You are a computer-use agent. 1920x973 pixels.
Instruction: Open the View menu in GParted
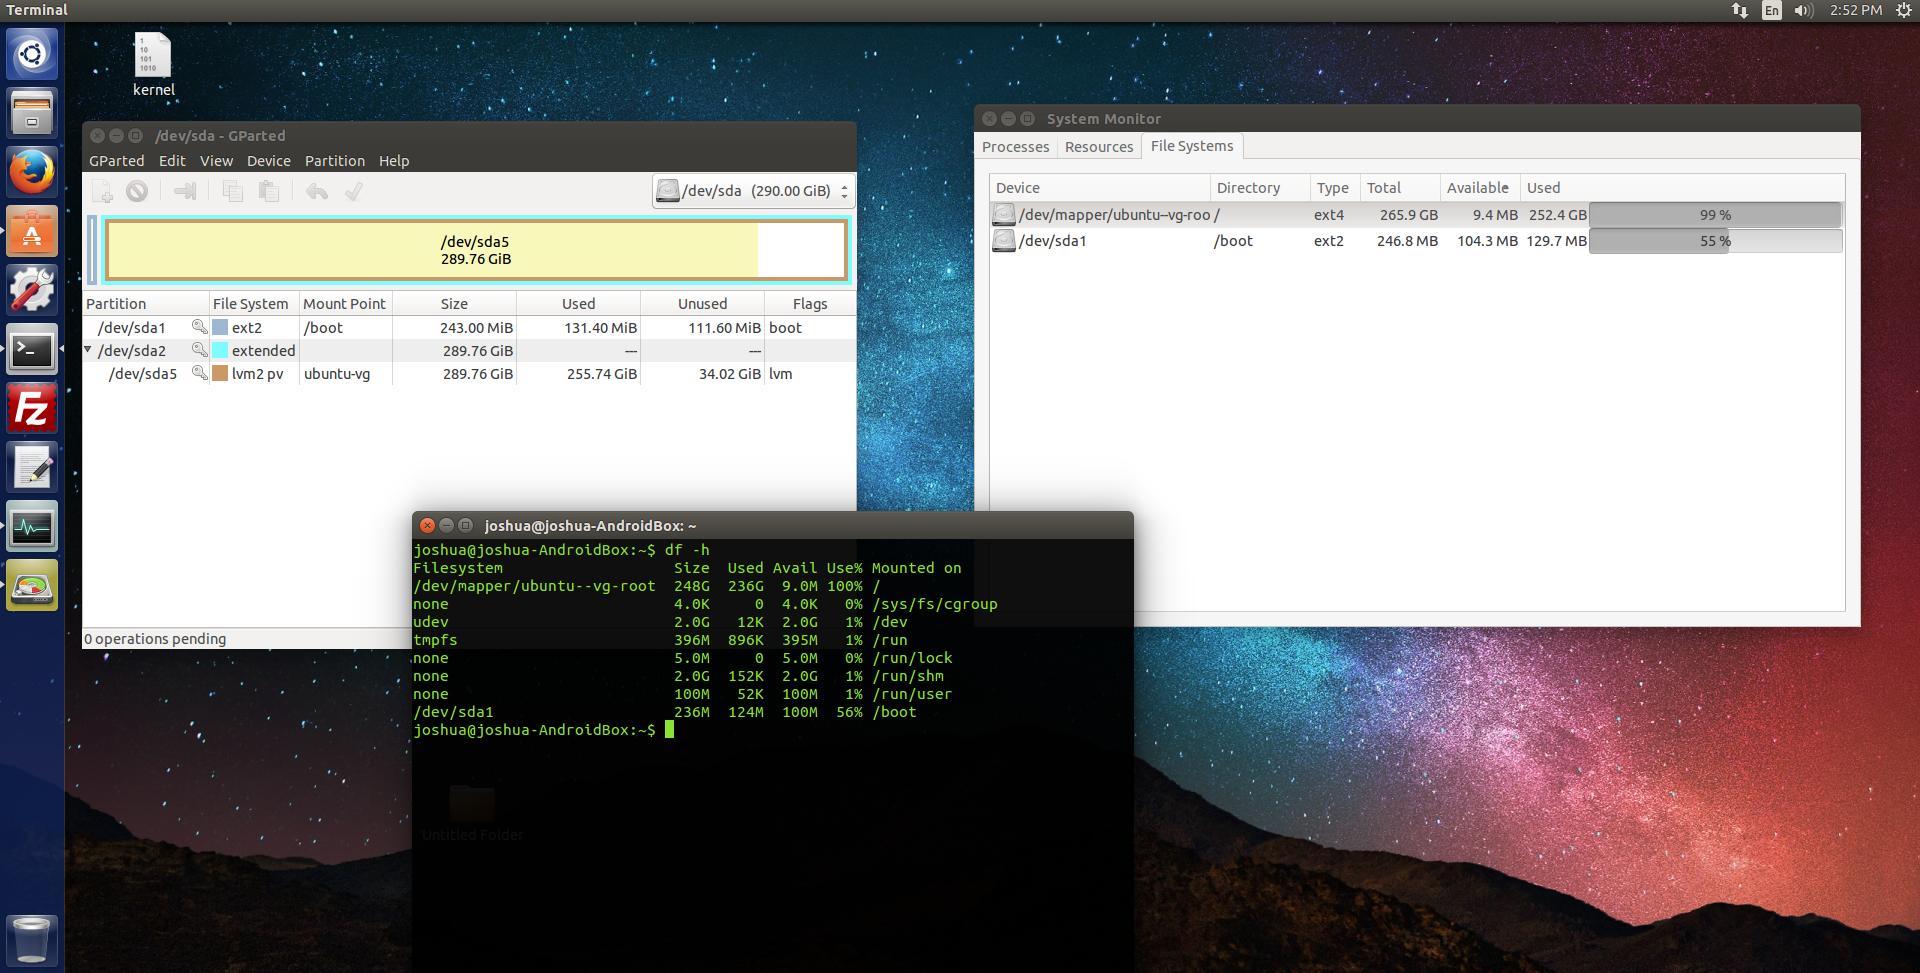tap(216, 161)
